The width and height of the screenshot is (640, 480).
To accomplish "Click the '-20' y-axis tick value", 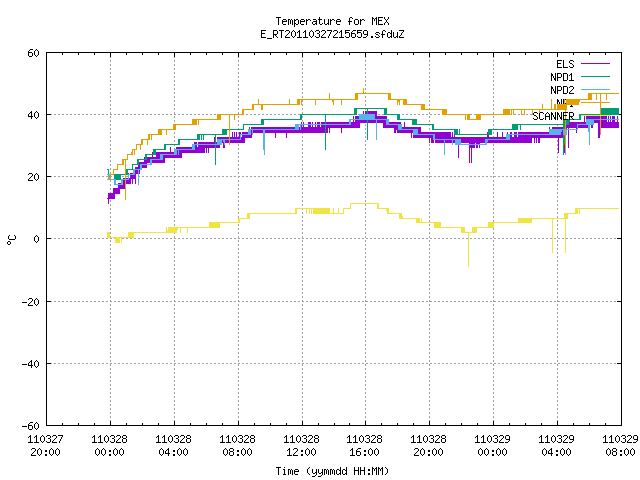I will [31, 302].
